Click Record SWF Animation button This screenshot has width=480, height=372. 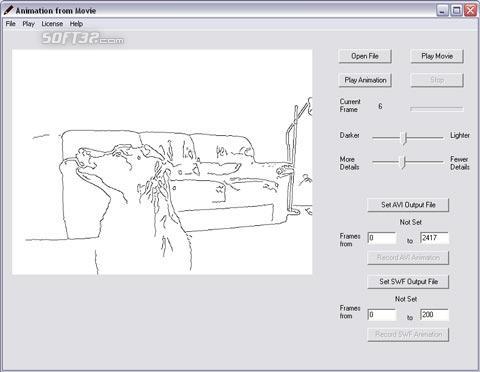(x=408, y=334)
